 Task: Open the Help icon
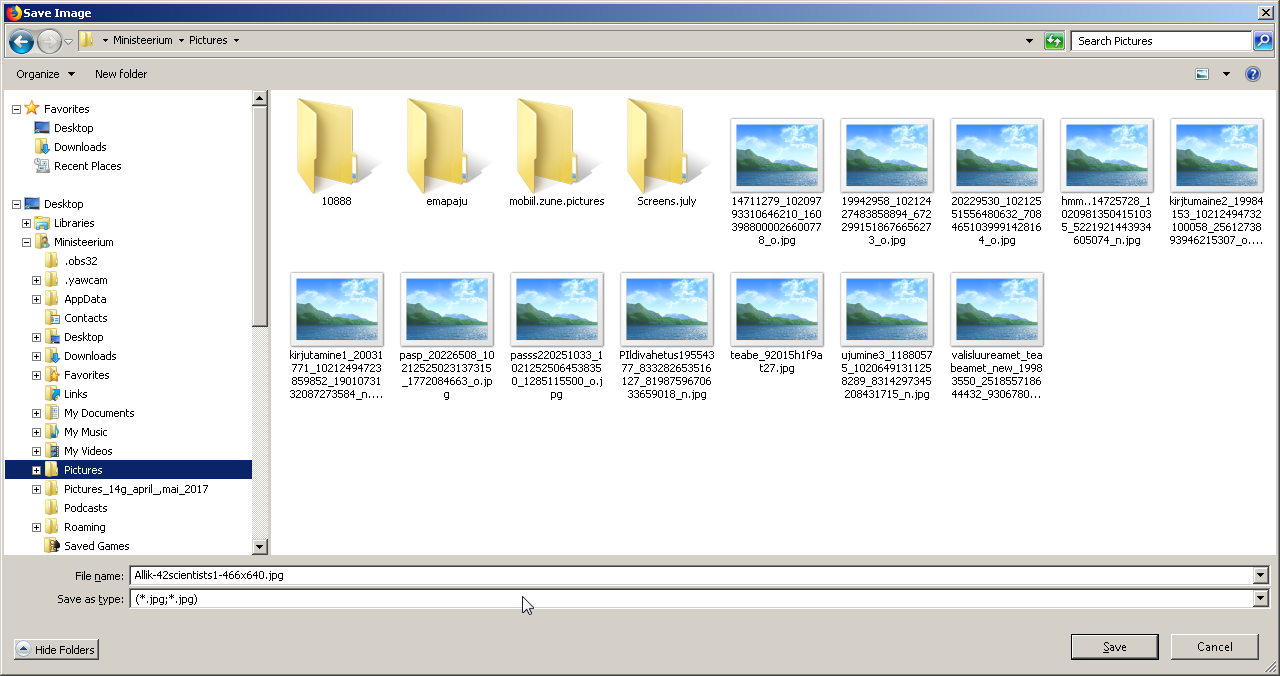1252,74
